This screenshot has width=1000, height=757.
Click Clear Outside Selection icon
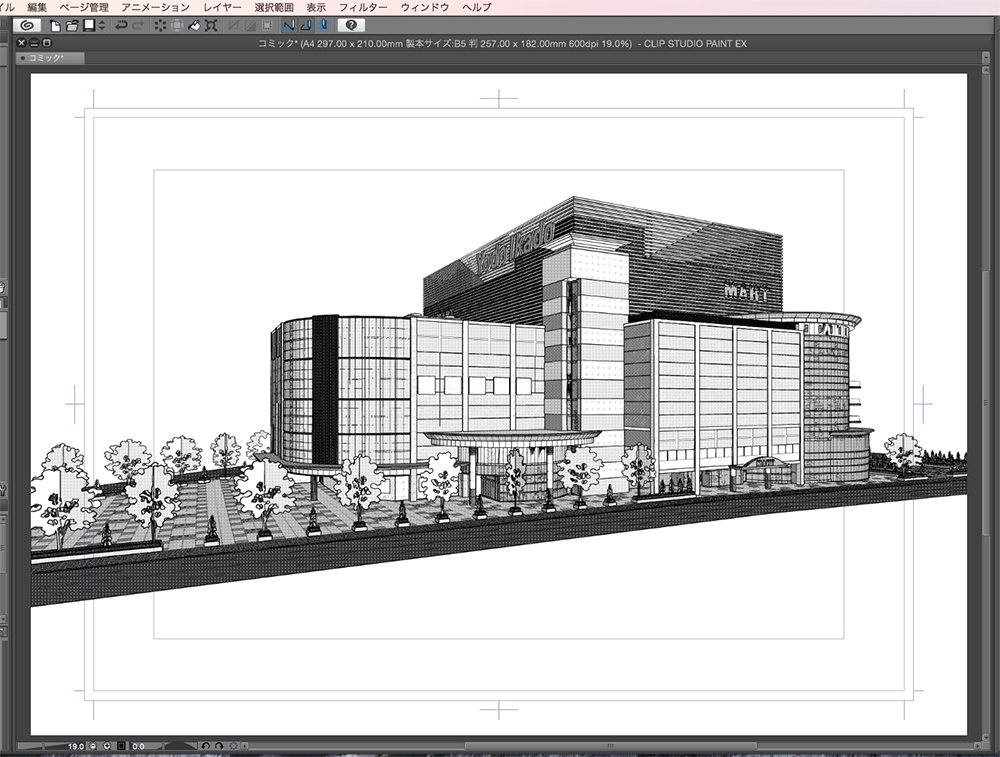point(177,26)
